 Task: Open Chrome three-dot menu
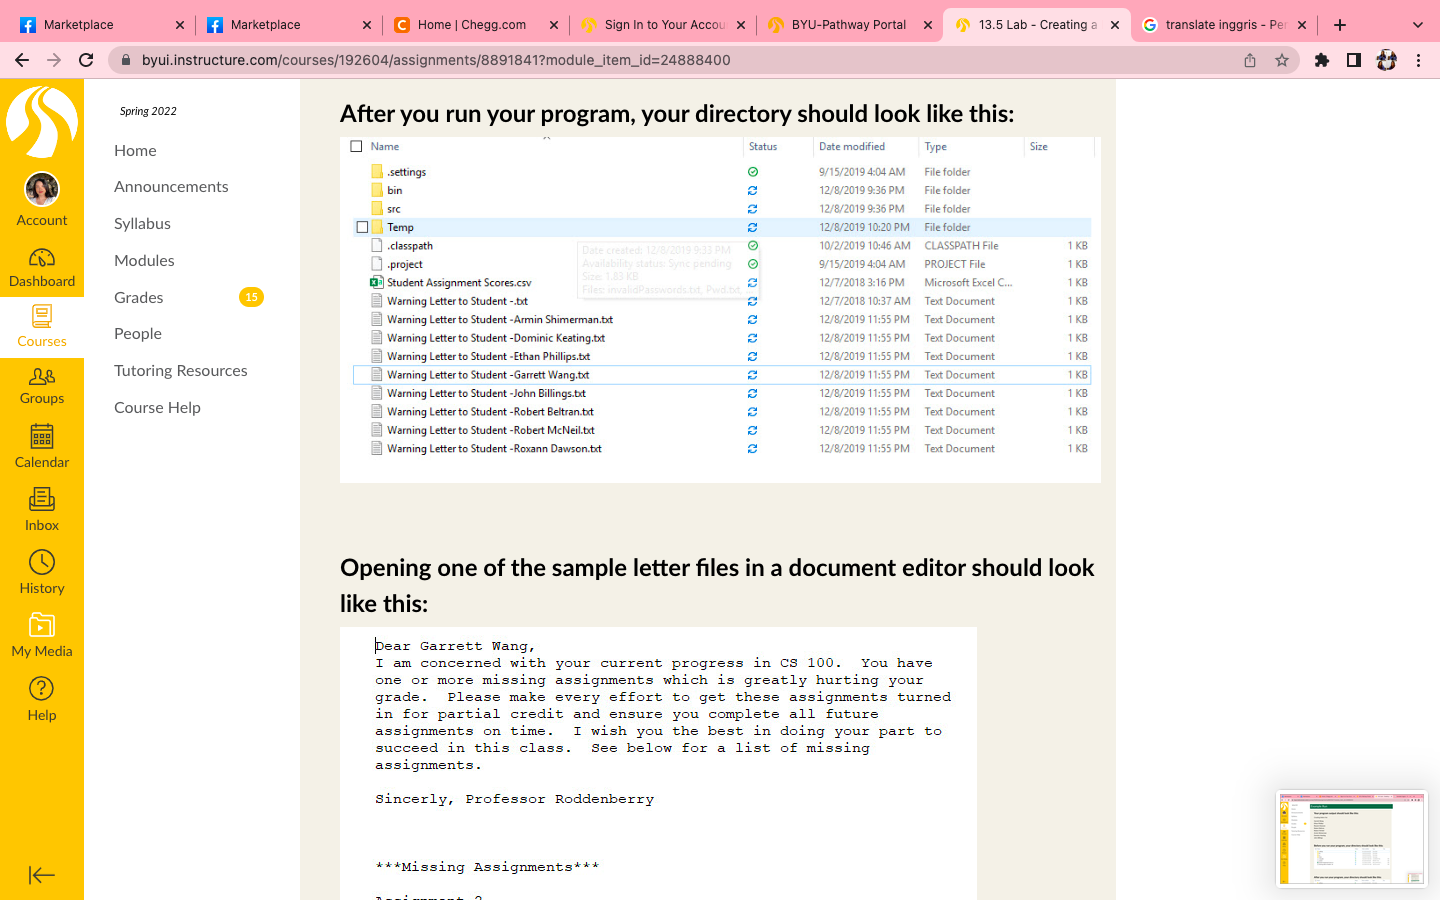click(1418, 60)
